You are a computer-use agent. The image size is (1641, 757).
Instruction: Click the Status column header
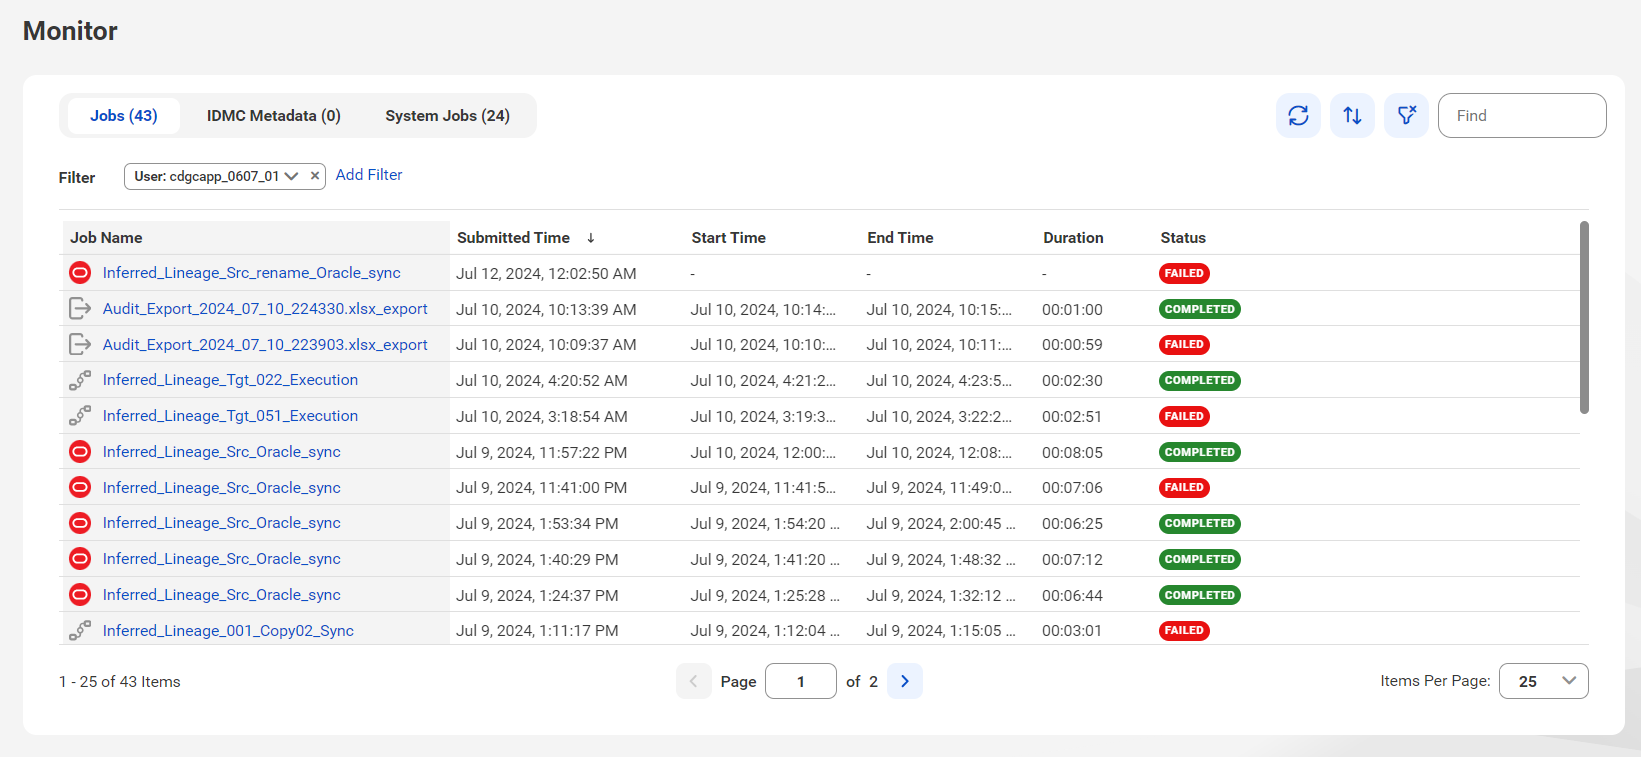1183,238
